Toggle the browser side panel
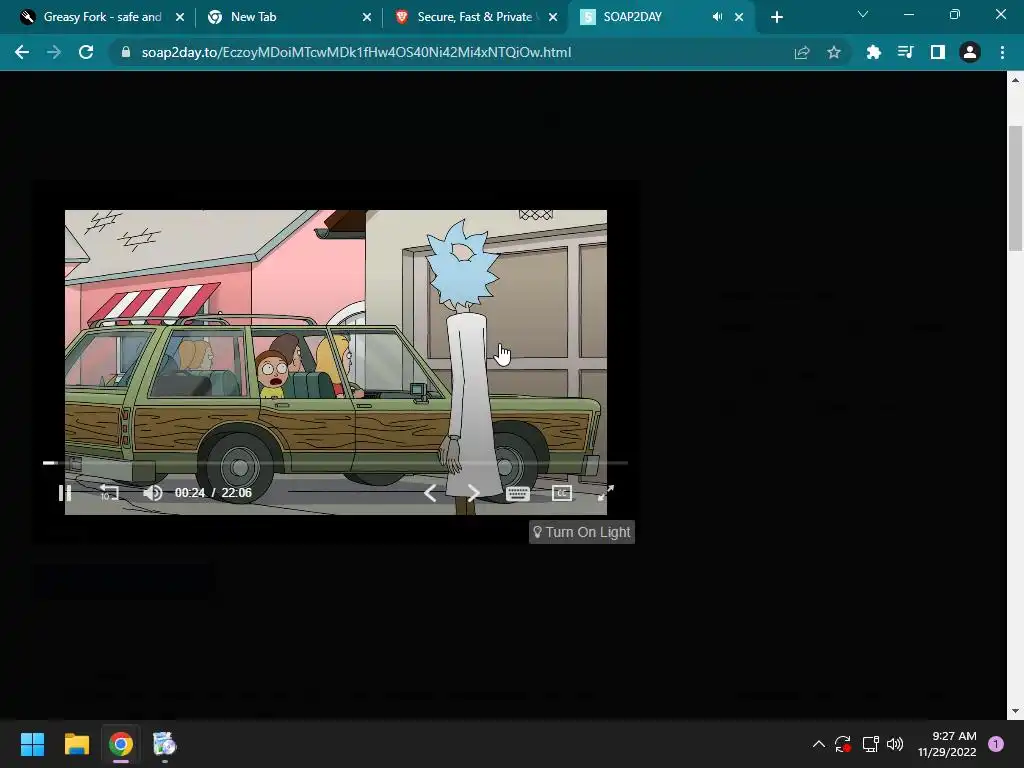1024x768 pixels. pos(938,52)
